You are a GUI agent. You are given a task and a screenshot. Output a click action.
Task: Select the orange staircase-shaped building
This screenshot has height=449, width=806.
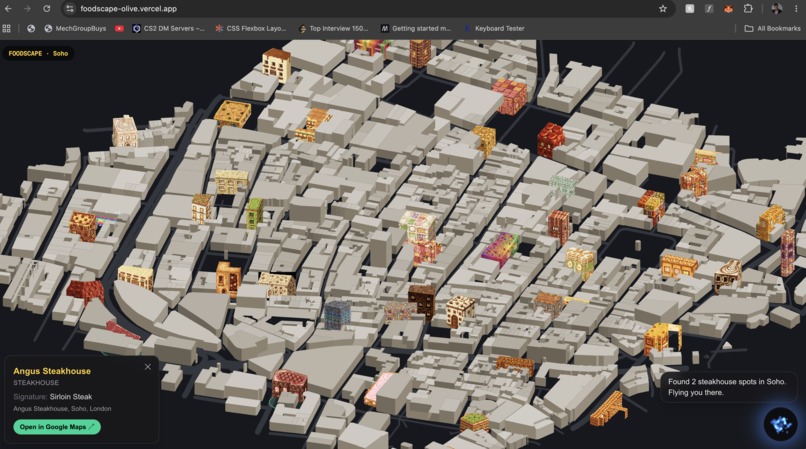coord(609,409)
